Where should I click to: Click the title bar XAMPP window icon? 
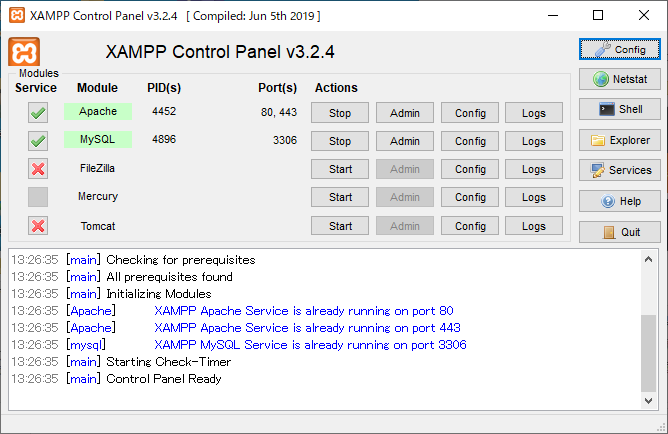15,16
